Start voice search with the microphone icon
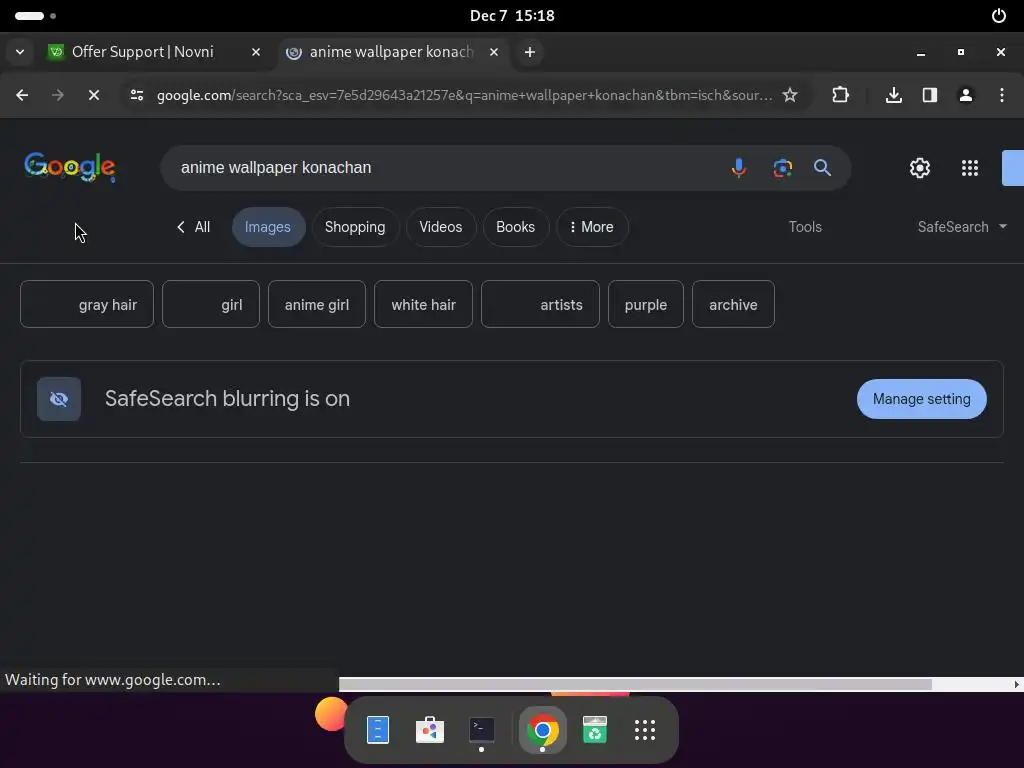1024x768 pixels. (739, 168)
